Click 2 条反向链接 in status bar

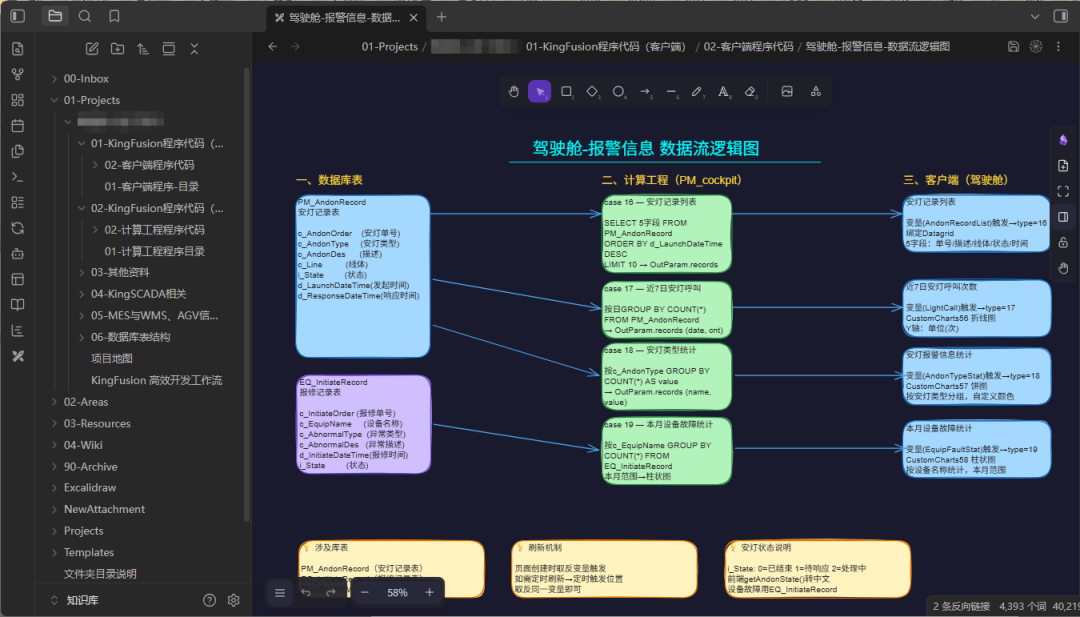(x=962, y=606)
